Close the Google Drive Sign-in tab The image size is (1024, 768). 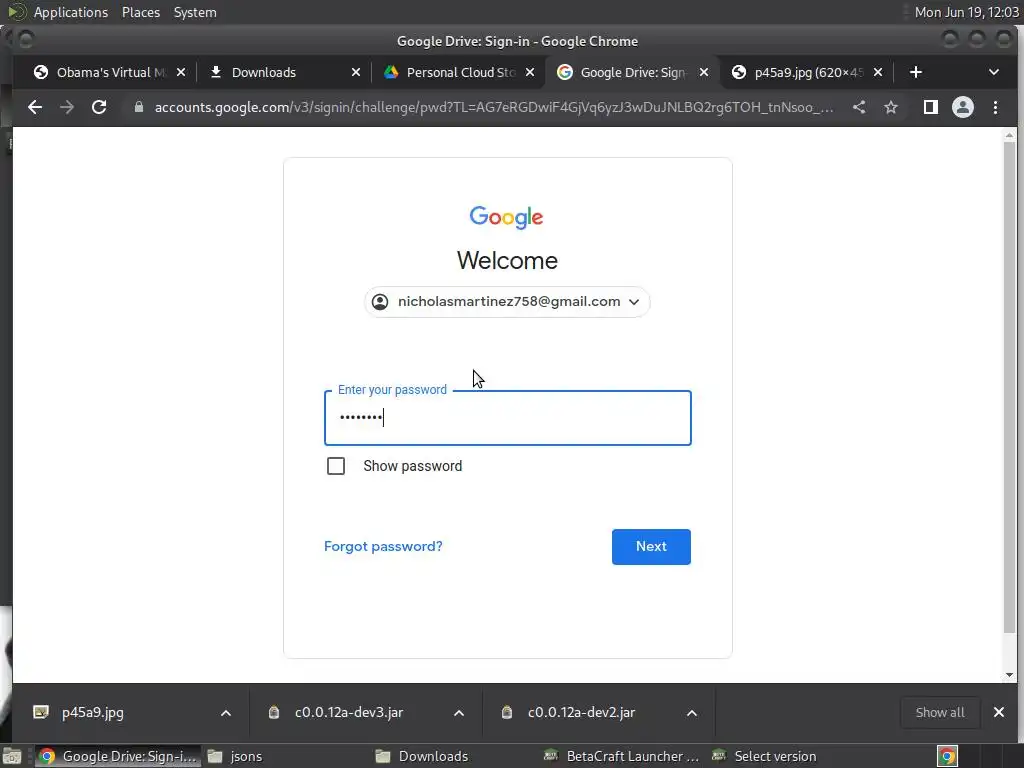click(703, 72)
